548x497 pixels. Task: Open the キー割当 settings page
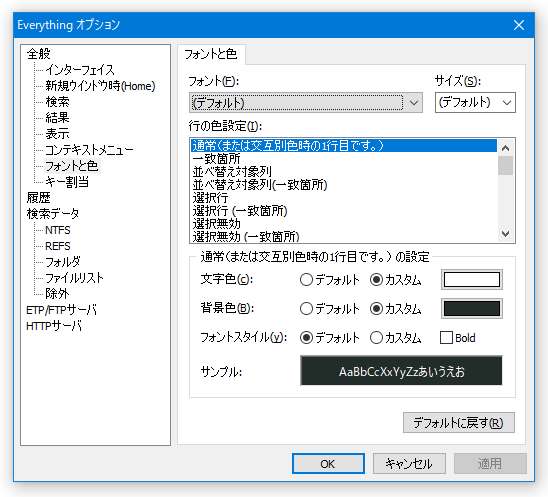67,182
